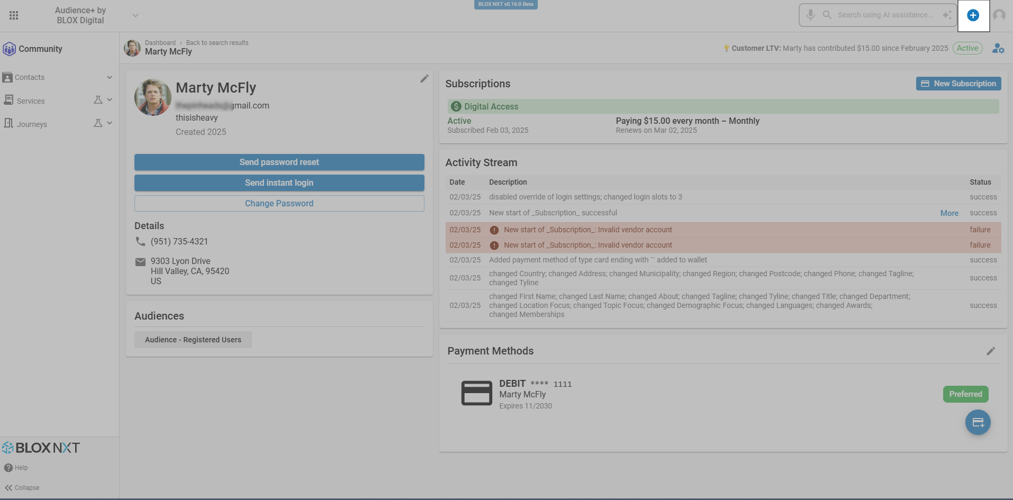
Task: Click the small Marty avatar in breadcrumb bar
Action: 132,48
